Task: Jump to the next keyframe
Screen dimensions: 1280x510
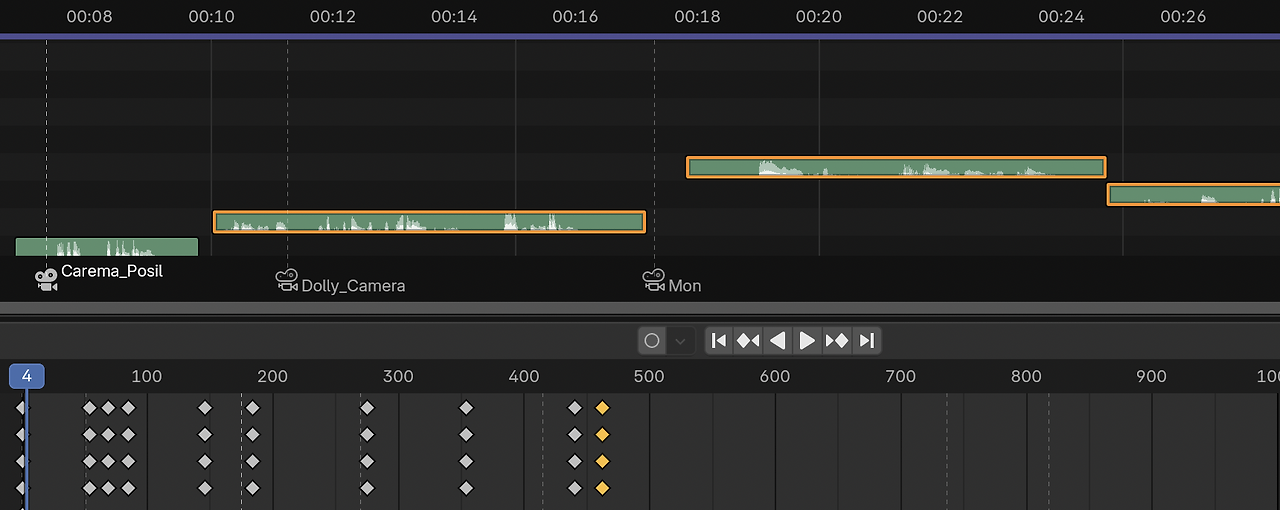Action: coord(837,341)
